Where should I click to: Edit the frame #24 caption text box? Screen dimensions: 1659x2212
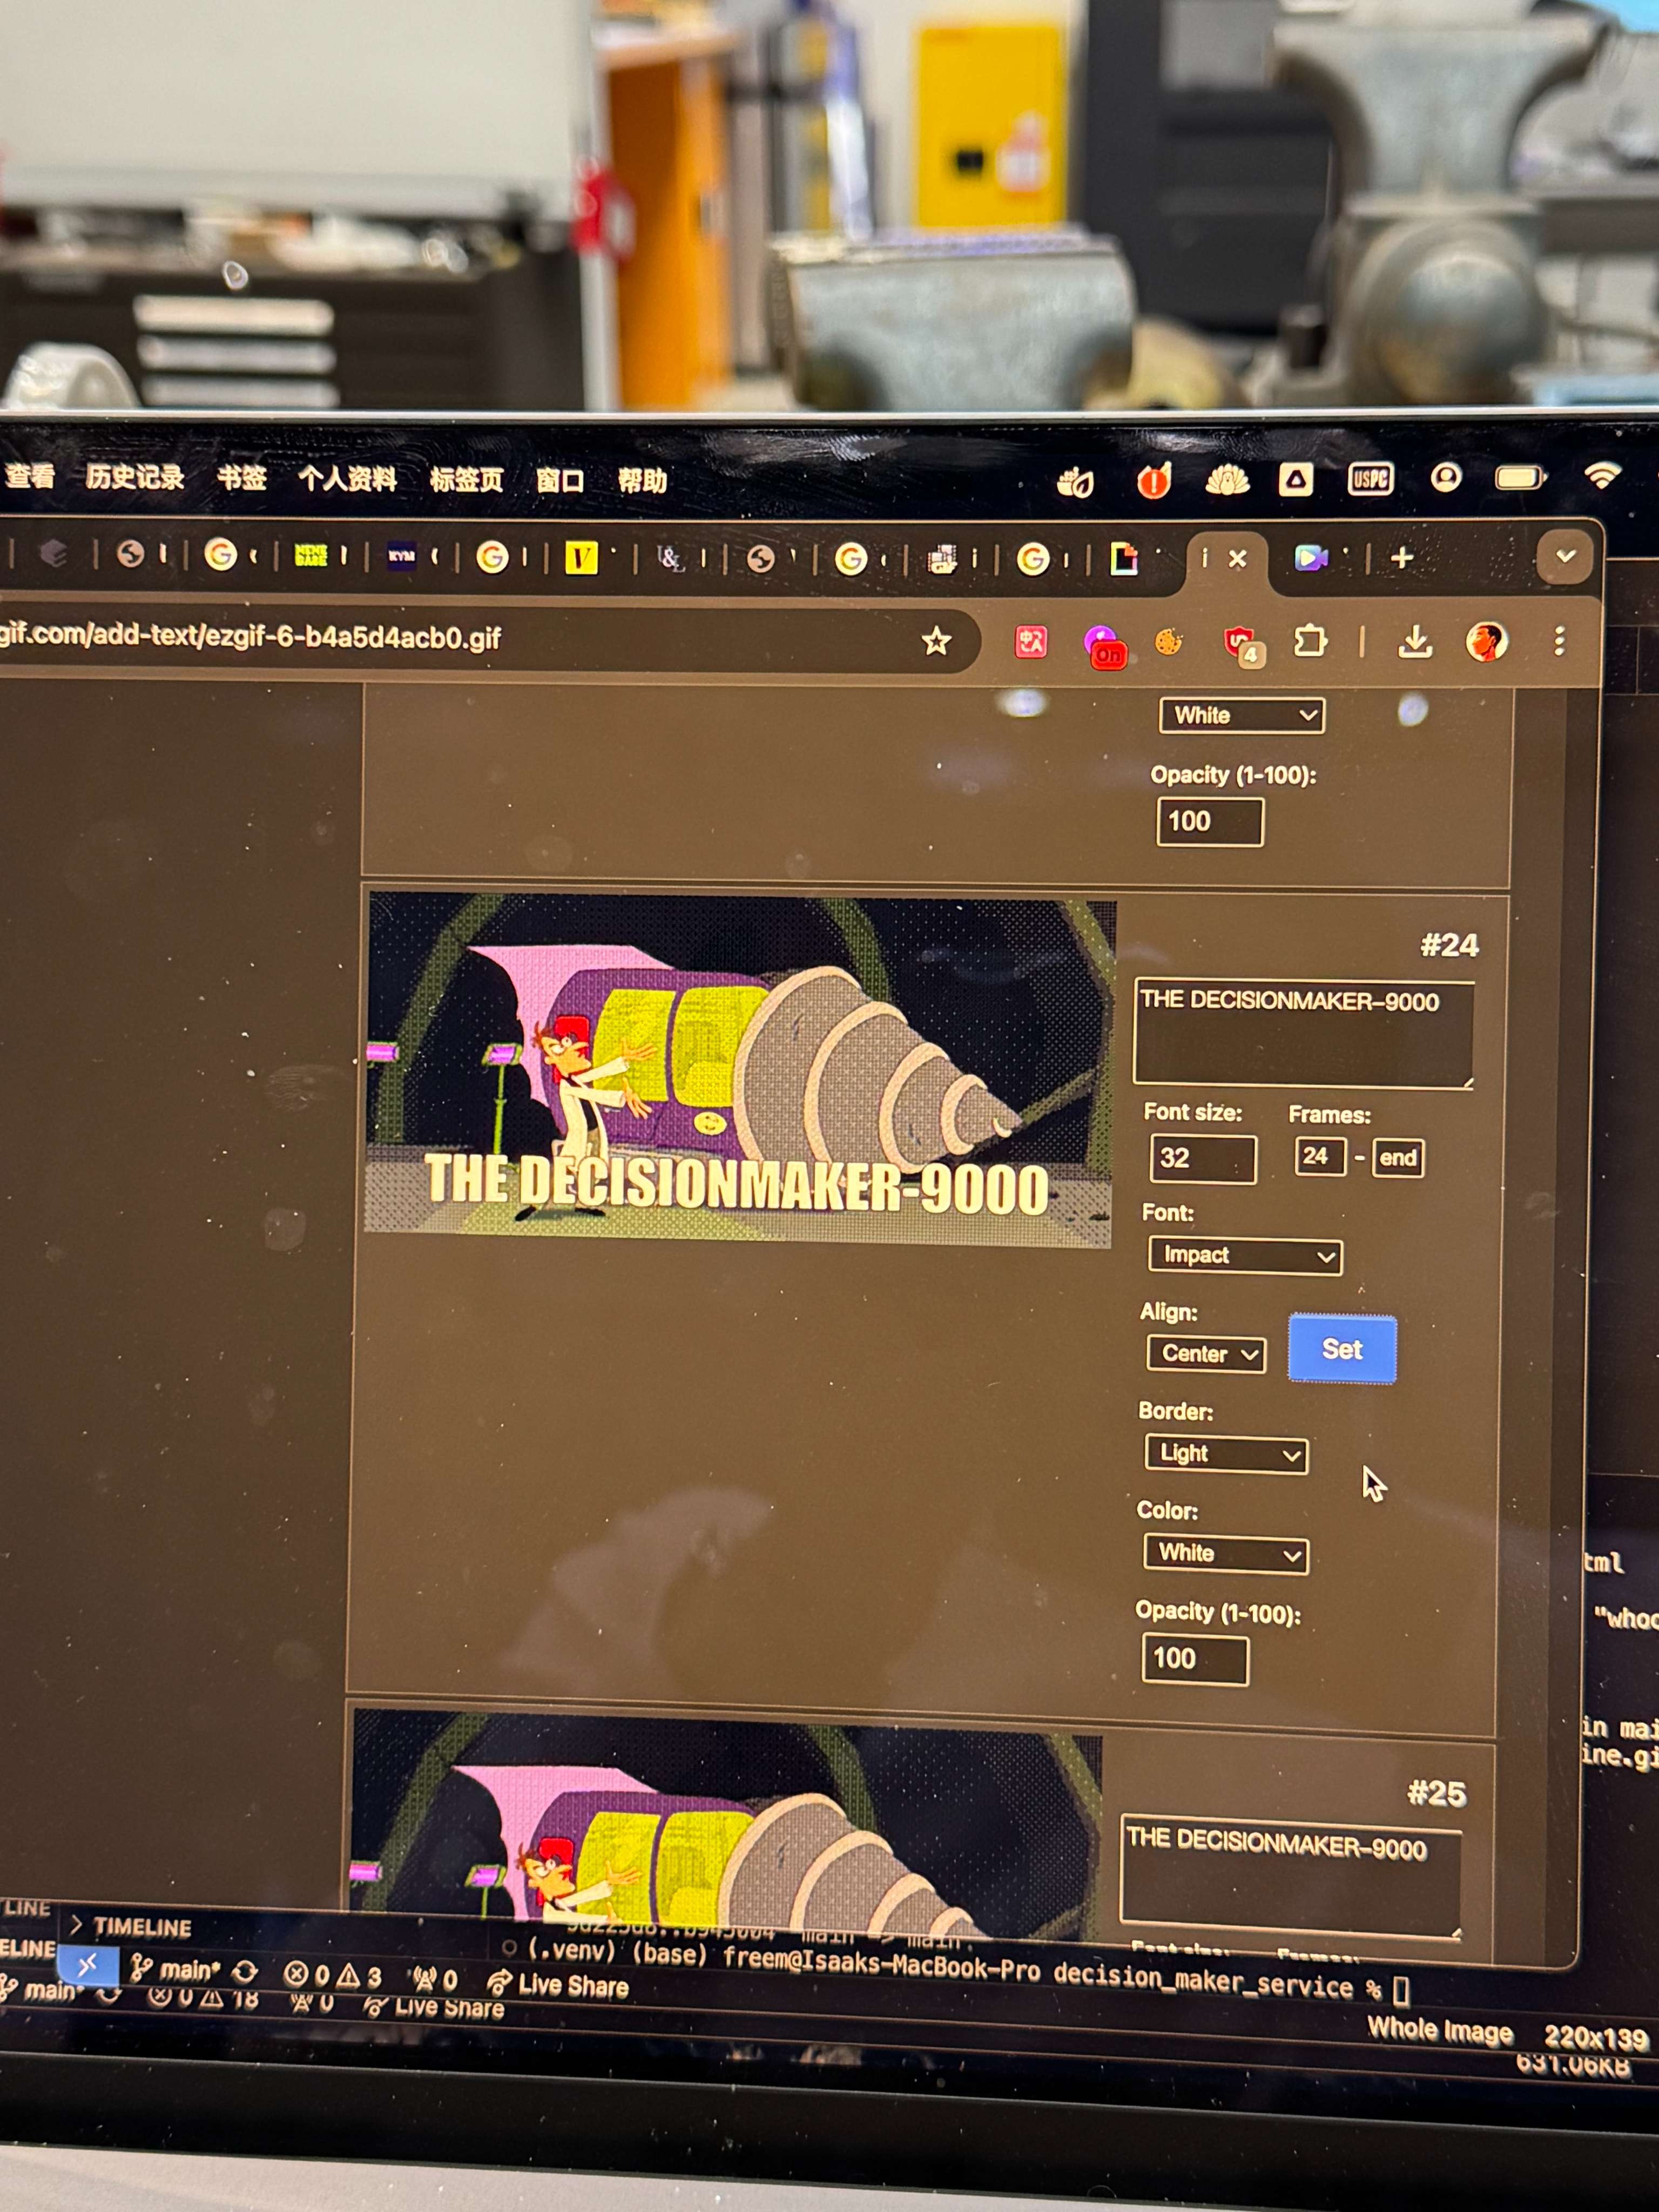1303,1033
